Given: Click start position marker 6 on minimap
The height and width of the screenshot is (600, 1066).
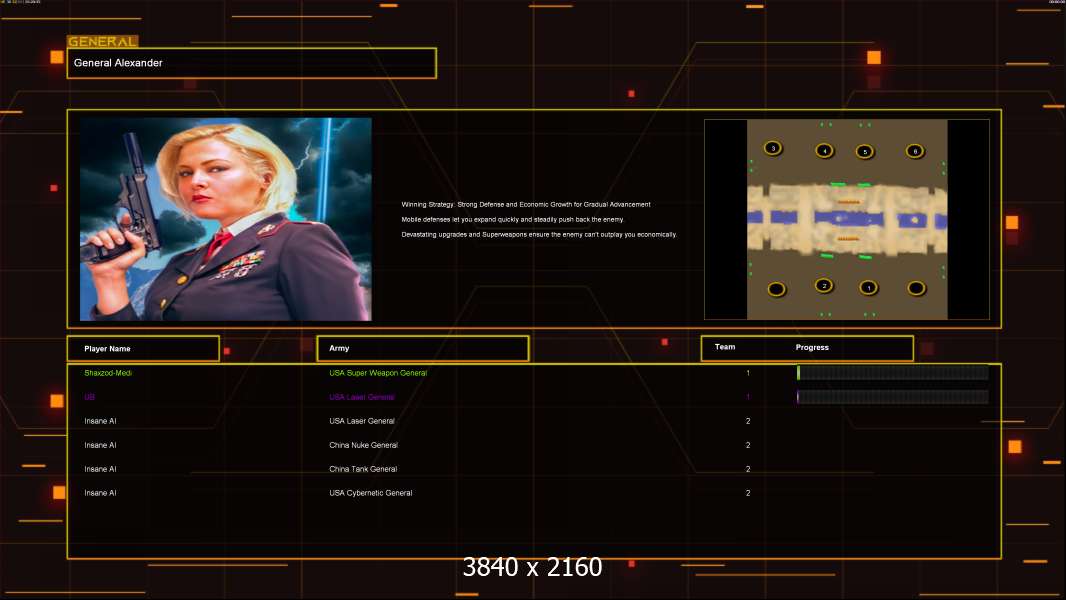Looking at the screenshot, I should click(915, 151).
